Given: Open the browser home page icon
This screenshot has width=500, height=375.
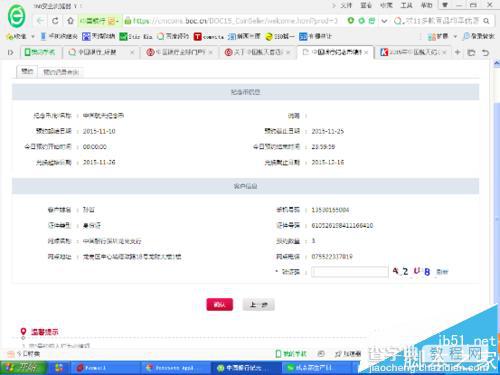Looking at the screenshot, I should (x=70, y=21).
